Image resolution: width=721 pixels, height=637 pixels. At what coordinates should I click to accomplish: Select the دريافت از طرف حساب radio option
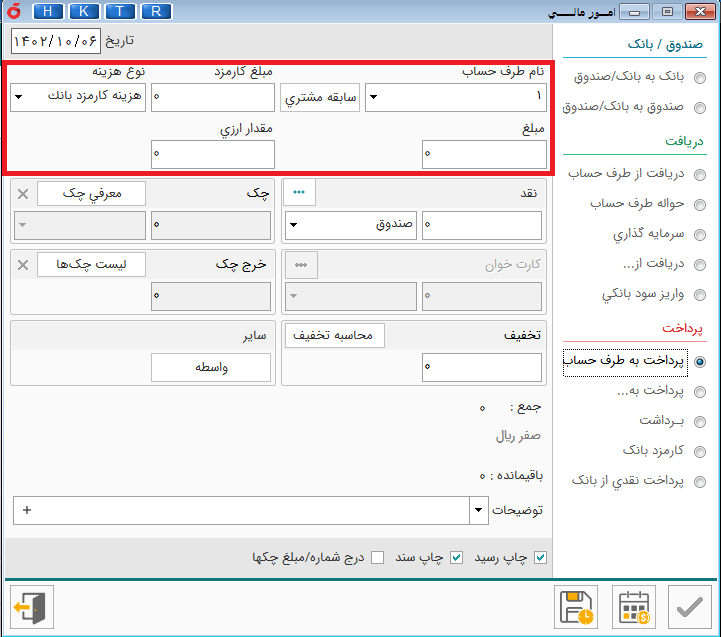tap(700, 175)
